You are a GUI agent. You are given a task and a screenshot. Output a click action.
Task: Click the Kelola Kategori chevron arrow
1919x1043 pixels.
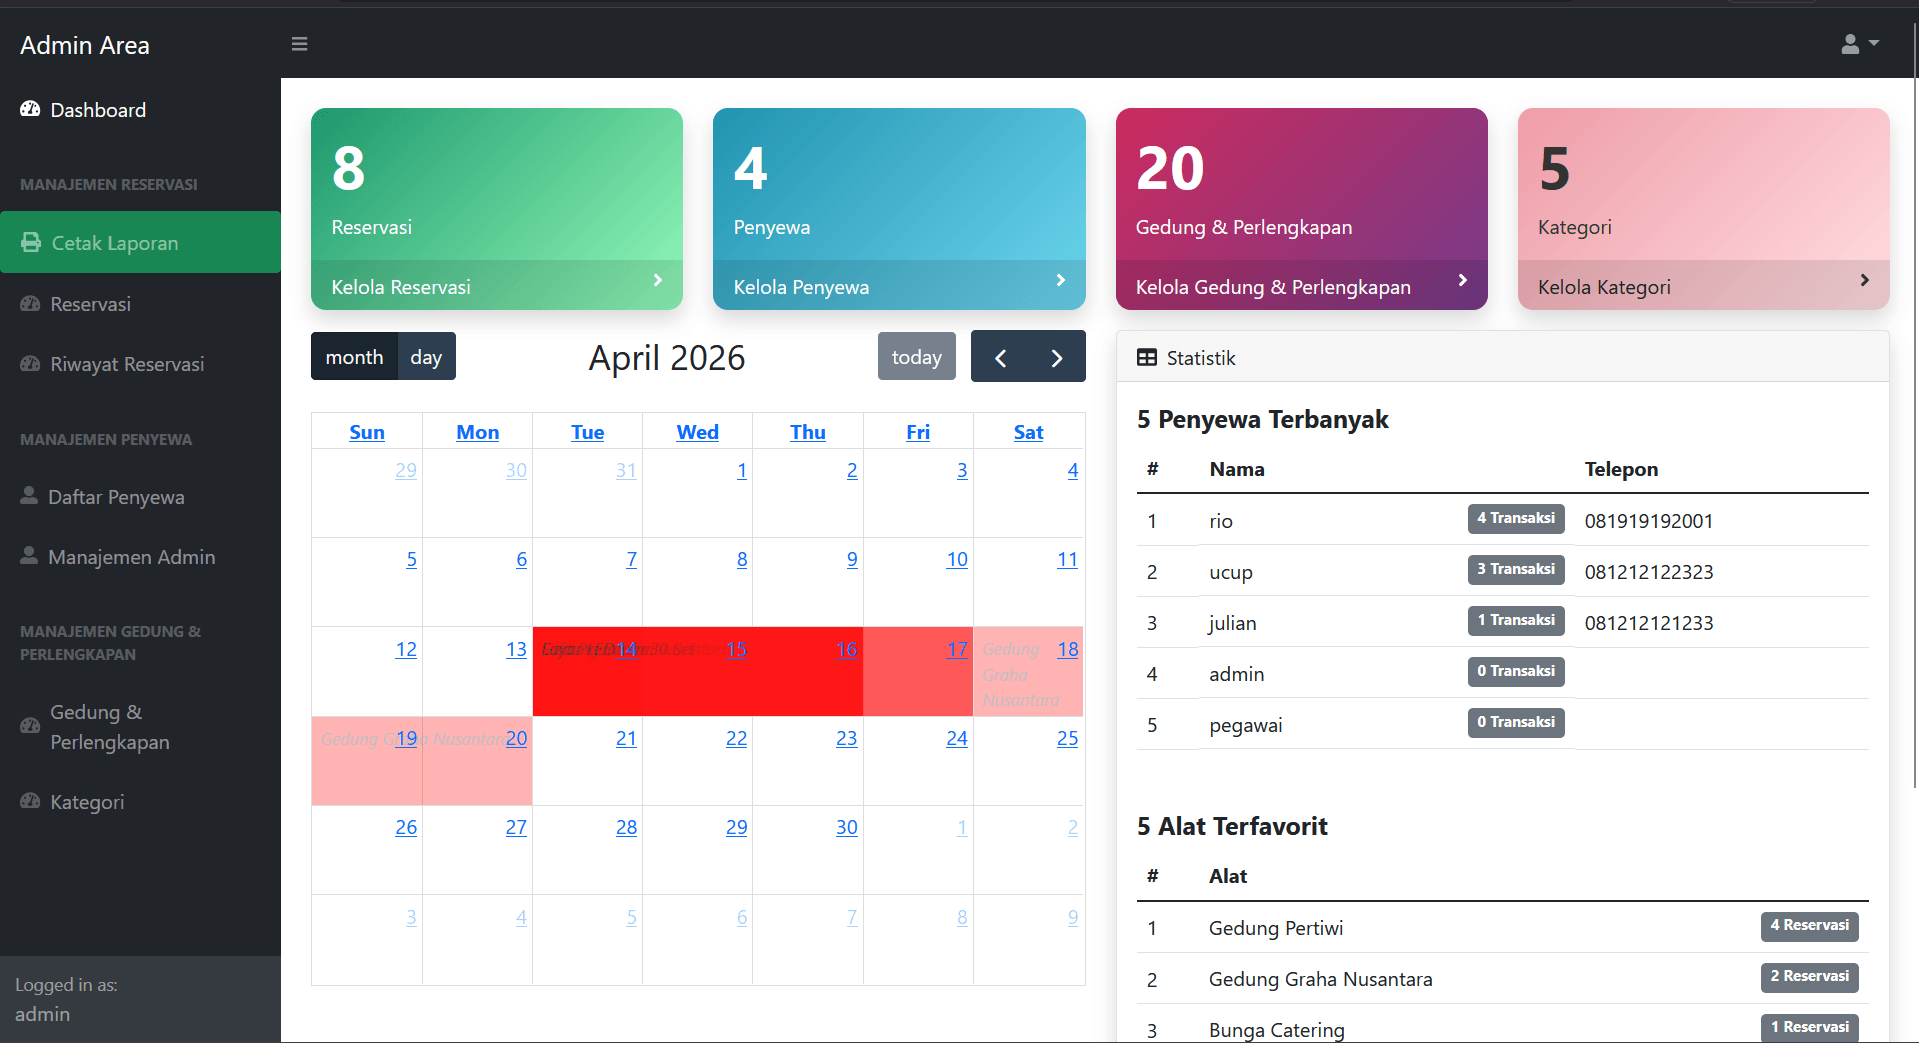coord(1865,280)
